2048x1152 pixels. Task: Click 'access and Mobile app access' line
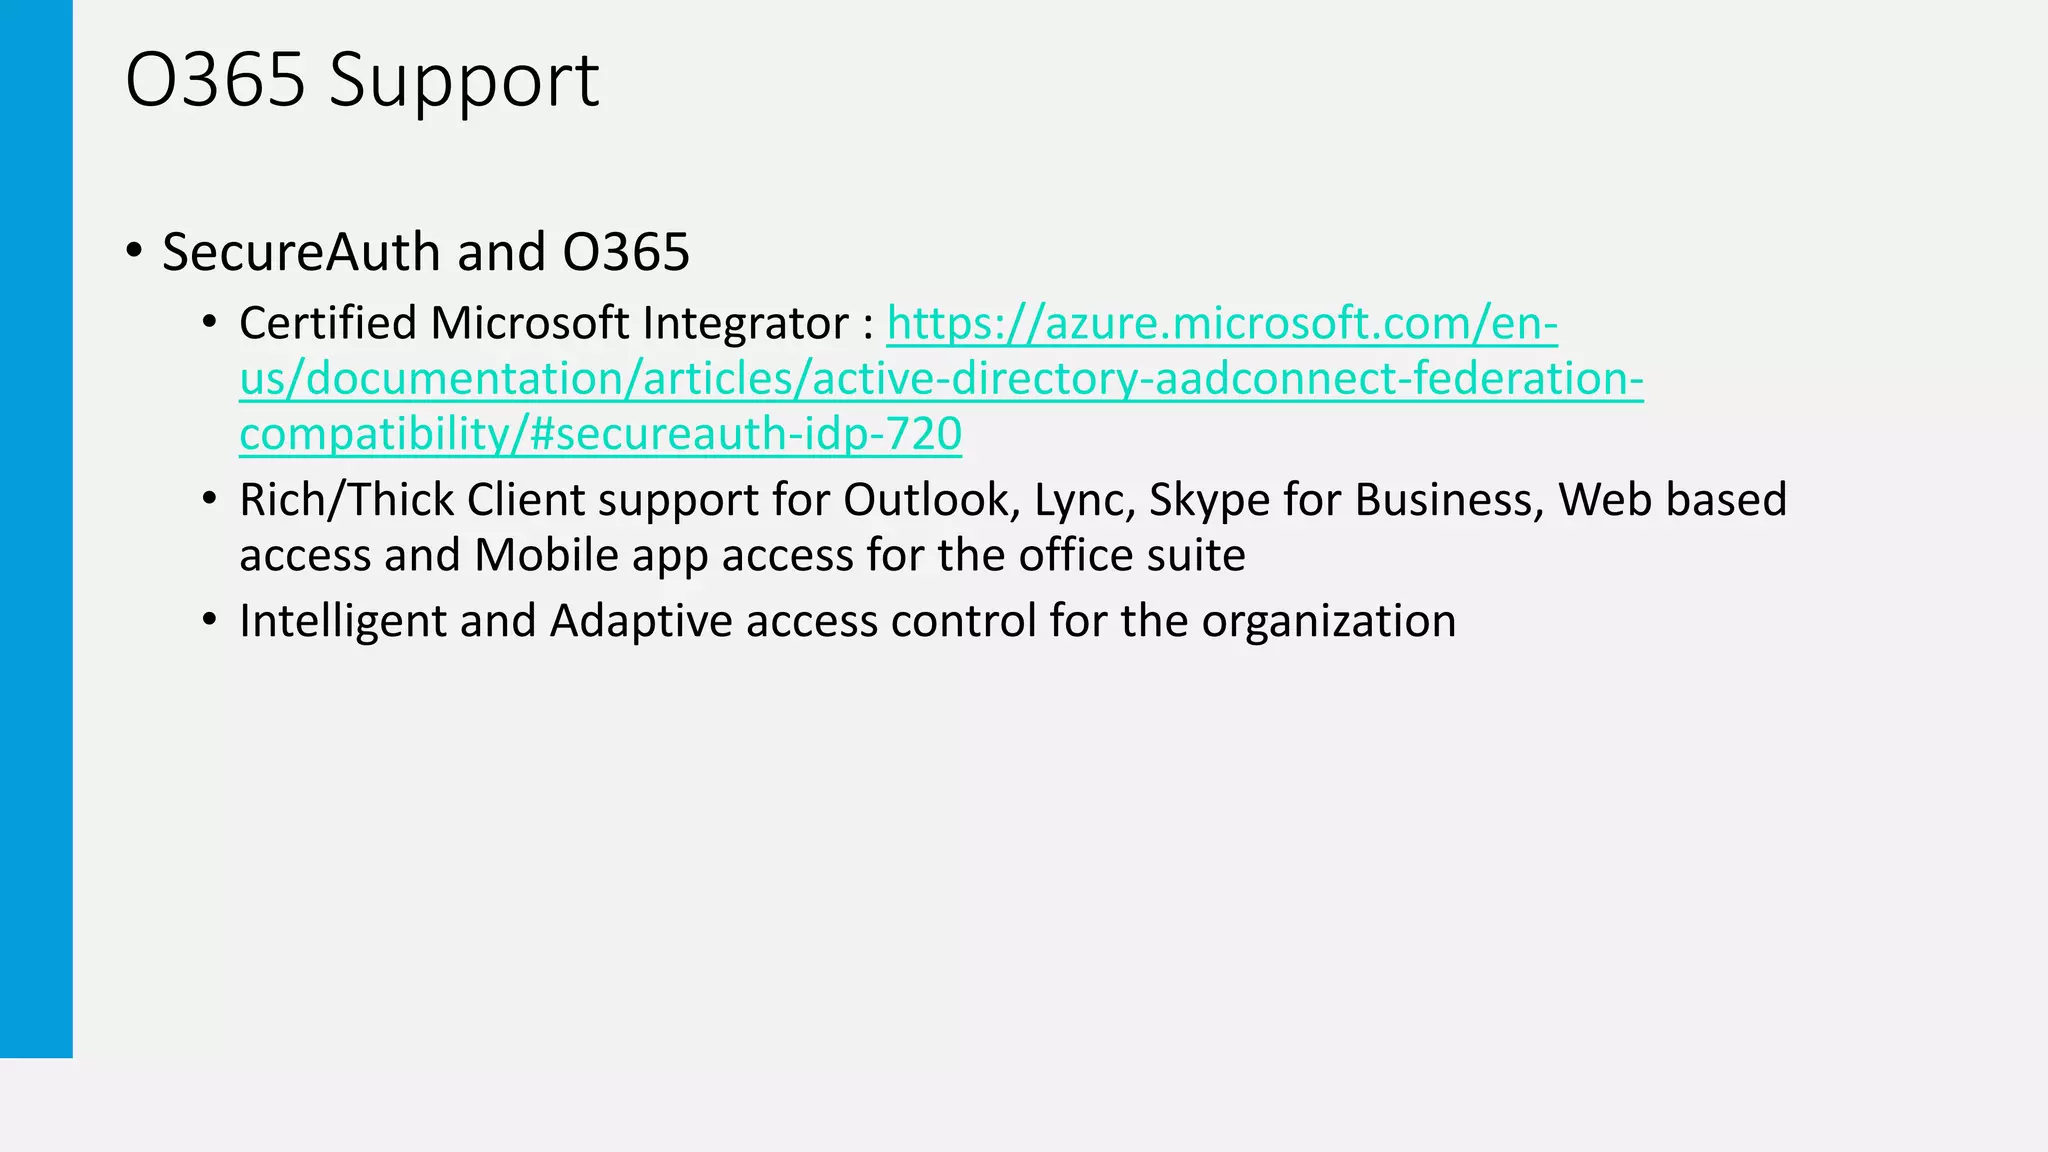click(743, 555)
